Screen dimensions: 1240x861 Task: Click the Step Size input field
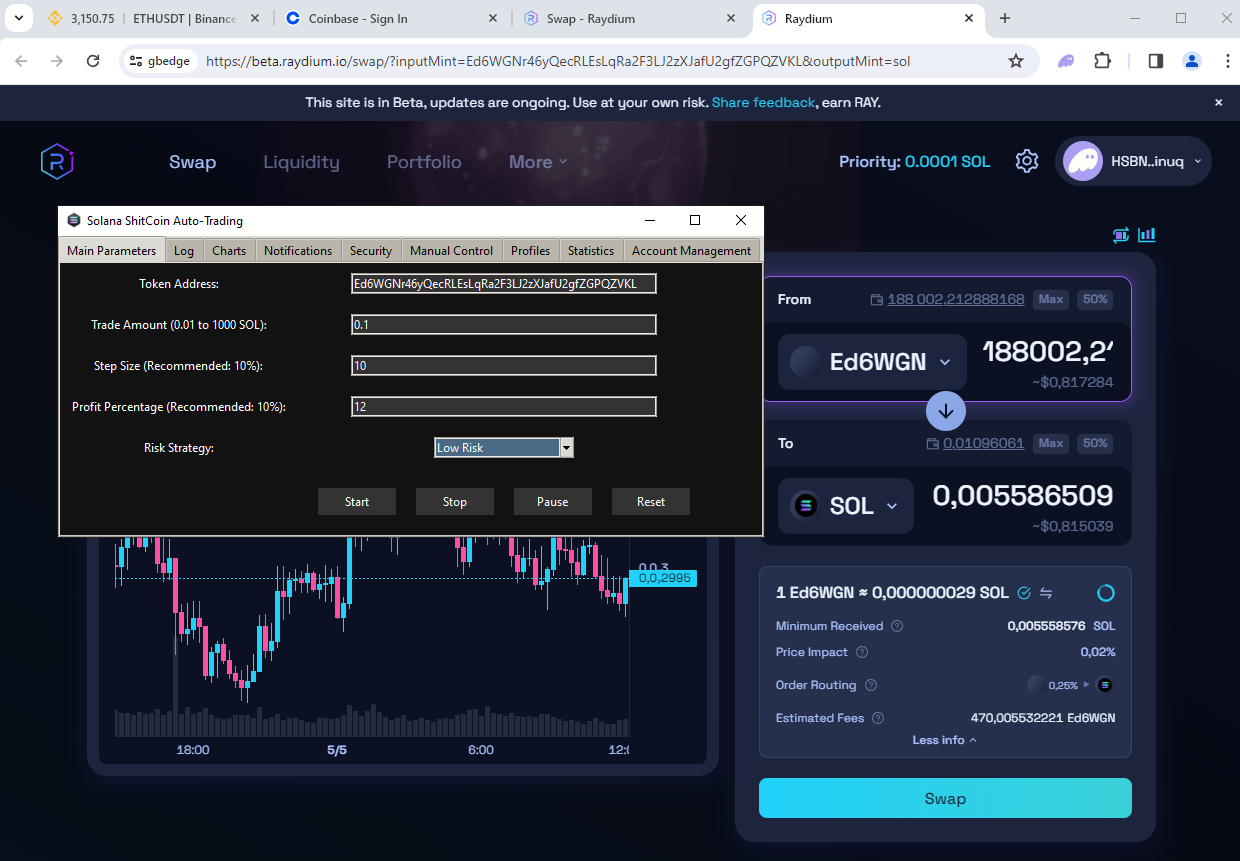504,366
